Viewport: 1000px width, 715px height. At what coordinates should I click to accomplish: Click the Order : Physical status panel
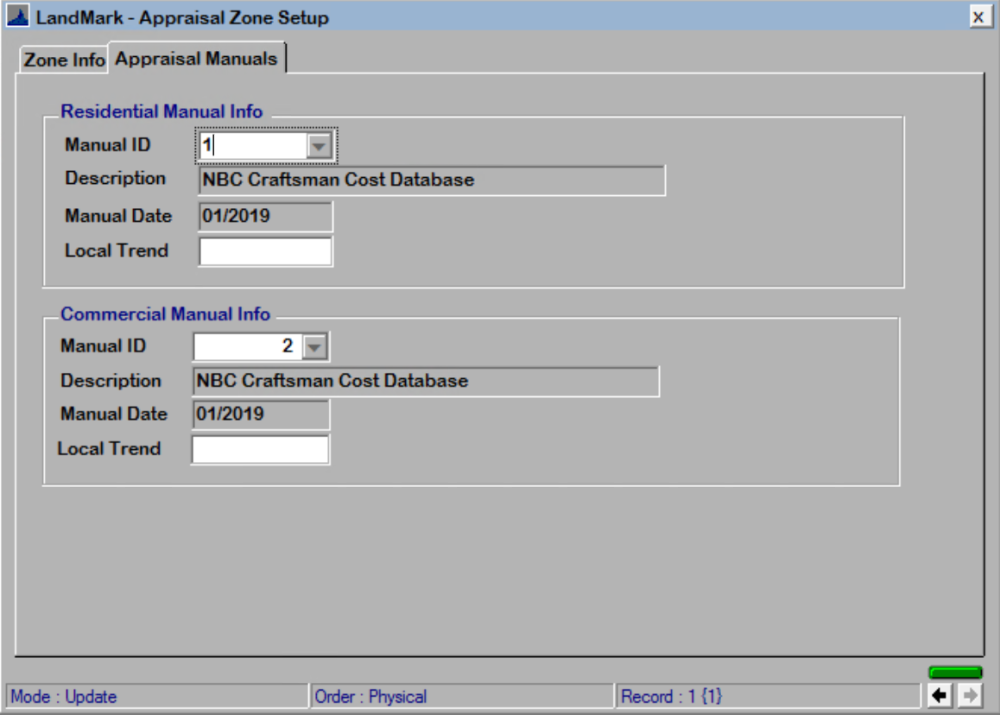460,696
